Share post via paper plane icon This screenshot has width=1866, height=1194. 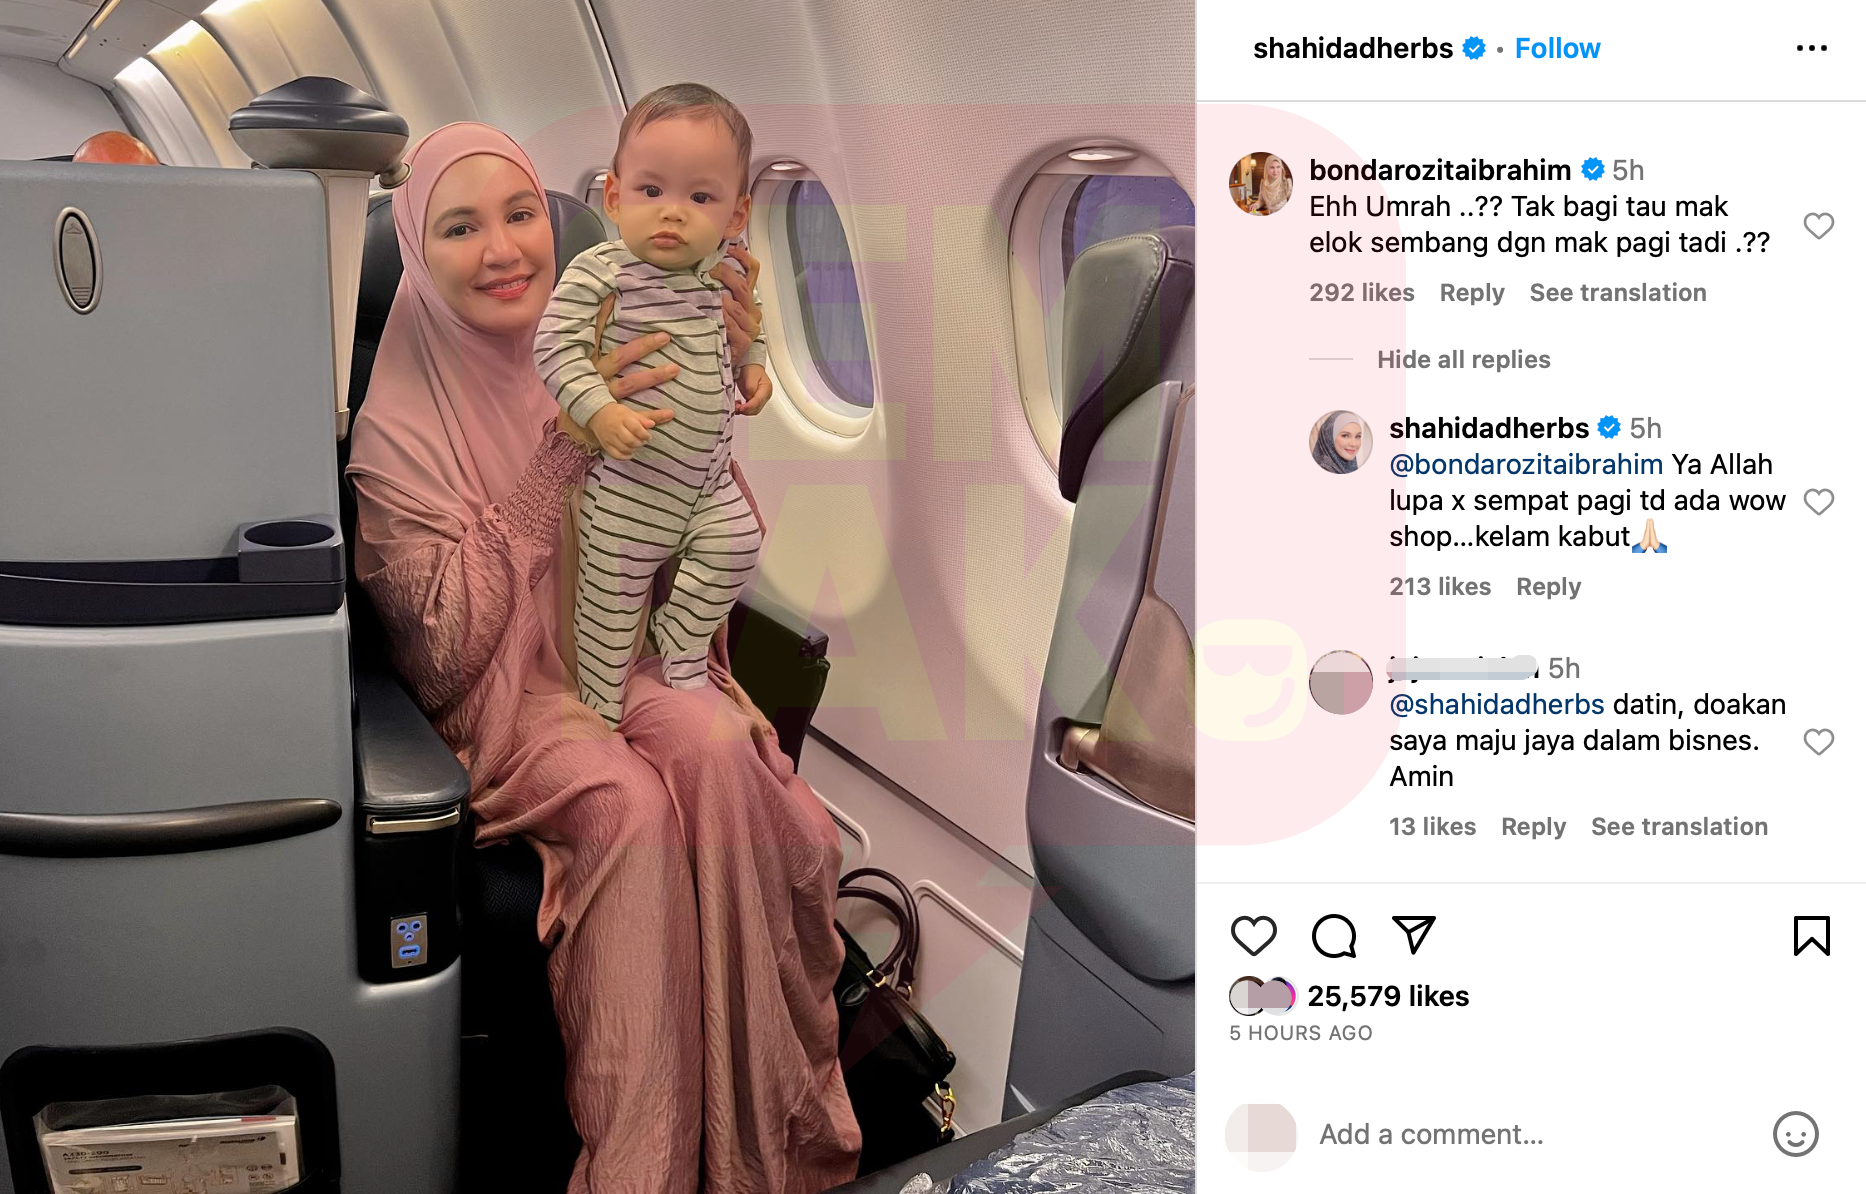(x=1414, y=935)
